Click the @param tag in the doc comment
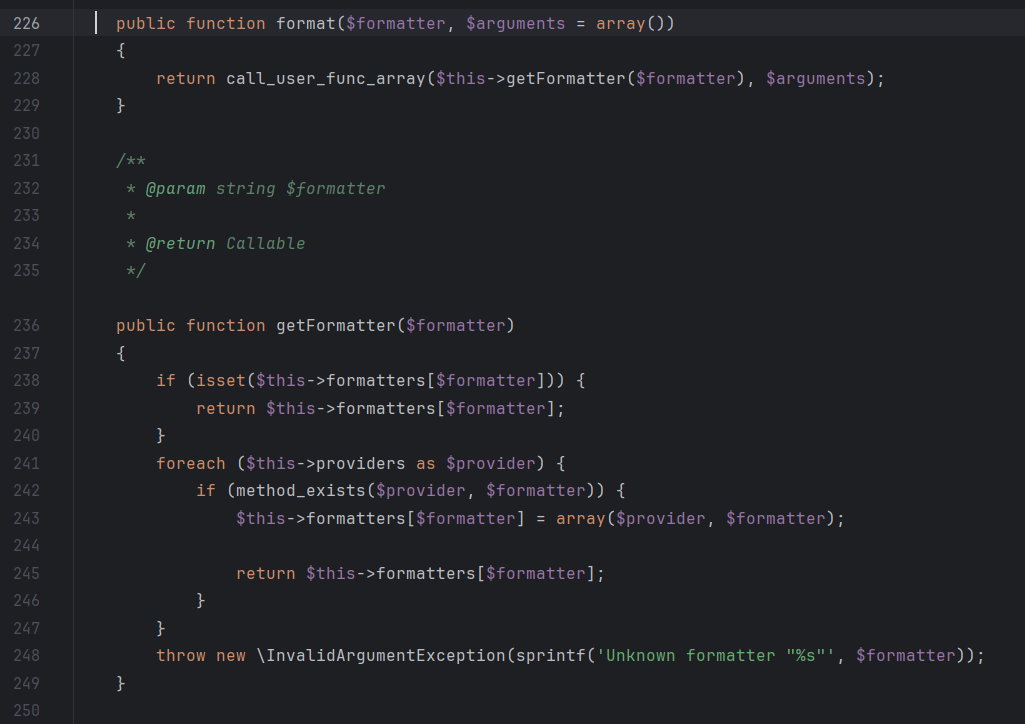The width and height of the screenshot is (1025, 724). [x=175, y=188]
